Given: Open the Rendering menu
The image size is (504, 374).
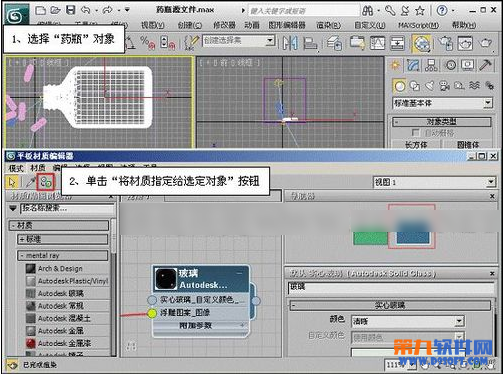Looking at the screenshot, I should [x=328, y=25].
